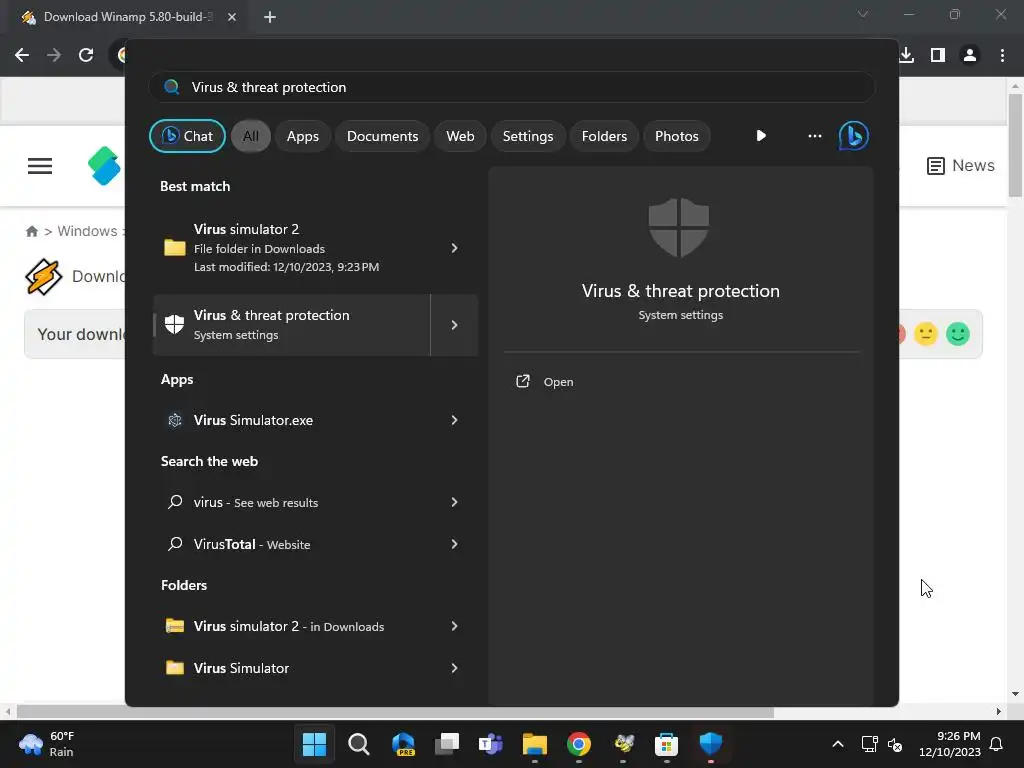Launch Microsoft Edge Preview from taskbar
The image size is (1024, 768).
403,743
